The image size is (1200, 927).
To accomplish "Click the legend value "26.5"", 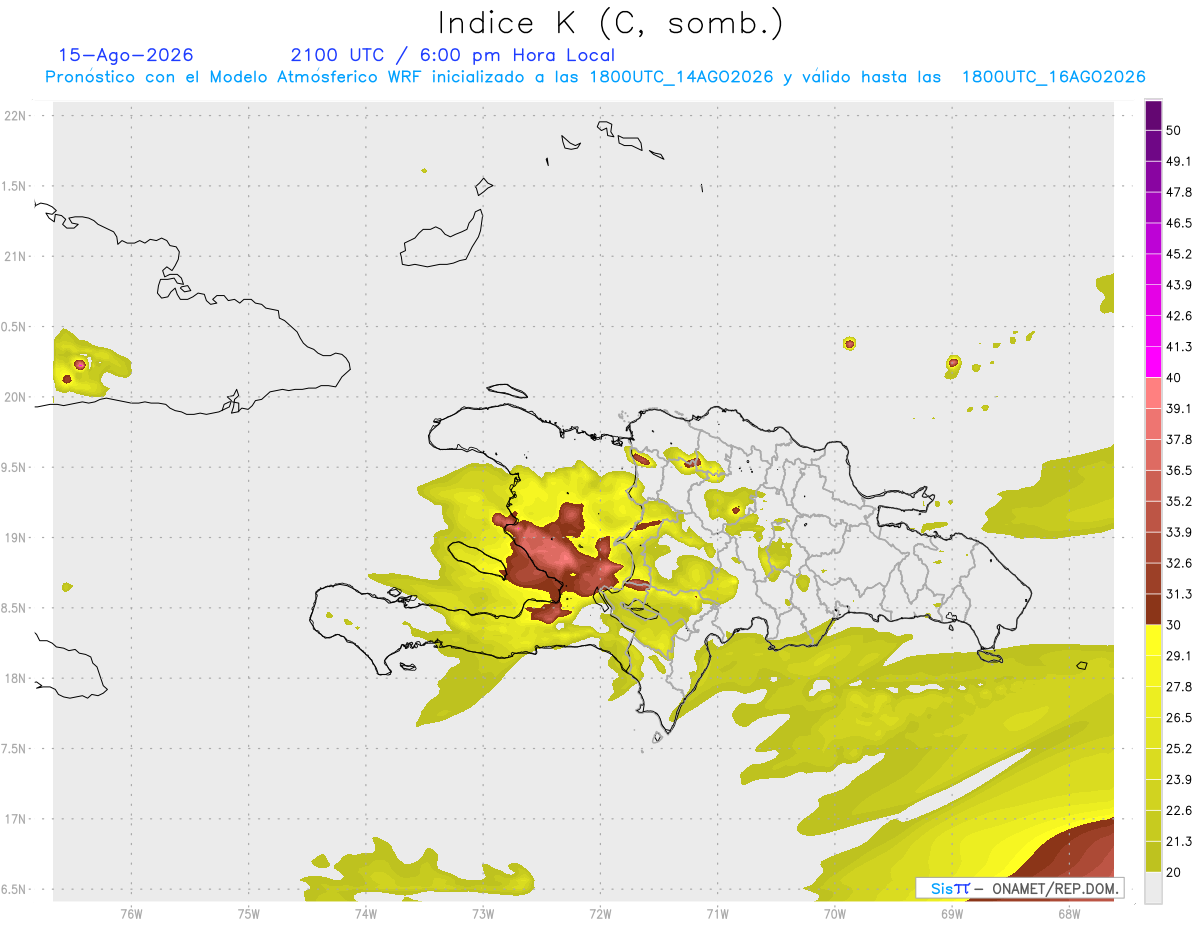I will click(1179, 718).
